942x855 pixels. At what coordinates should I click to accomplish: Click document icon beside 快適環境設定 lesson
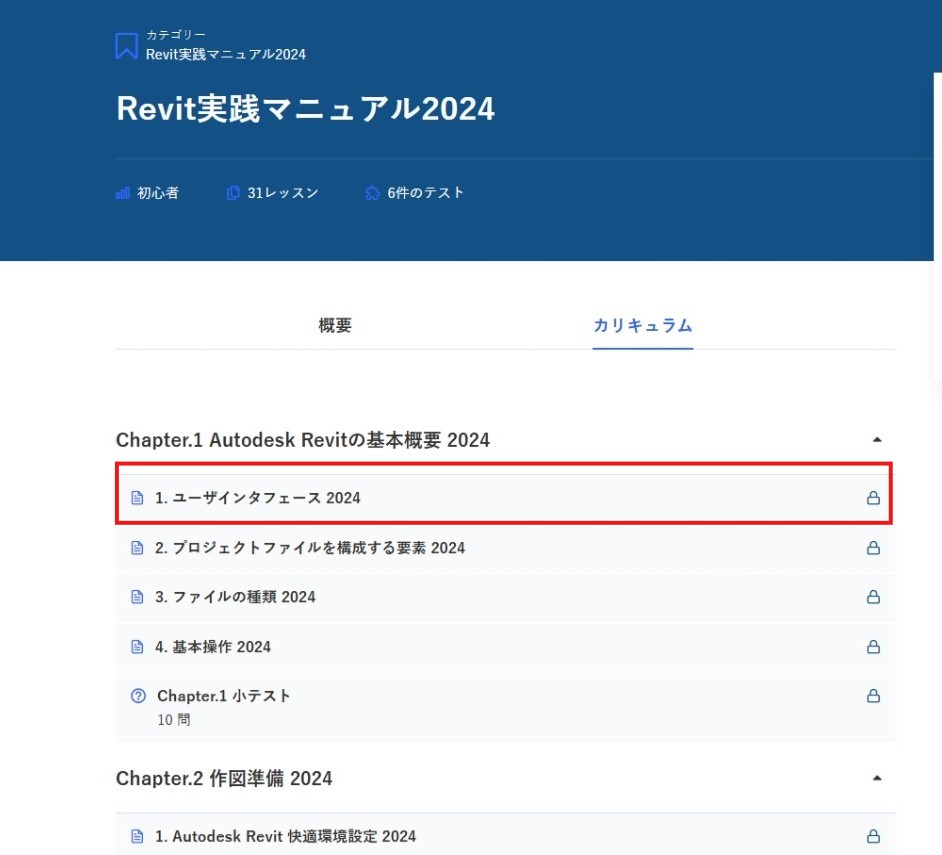pos(137,836)
